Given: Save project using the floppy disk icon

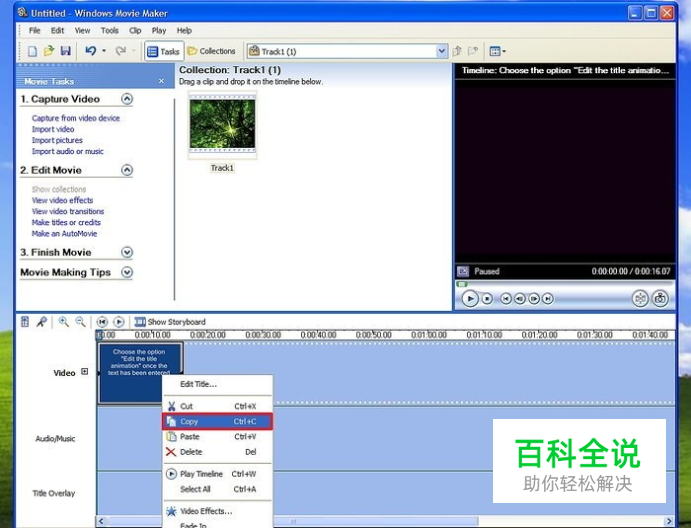Looking at the screenshot, I should pos(66,51).
